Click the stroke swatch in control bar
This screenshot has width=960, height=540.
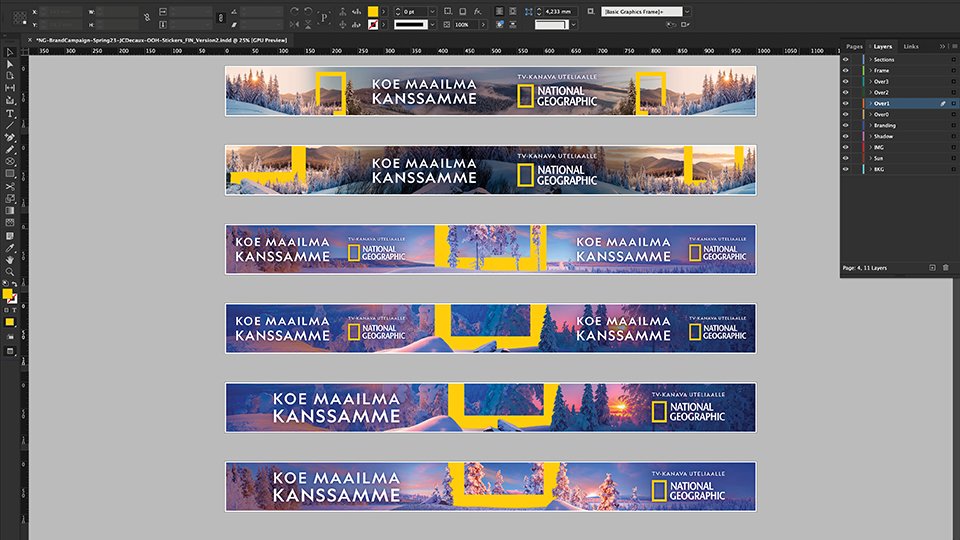(x=373, y=24)
